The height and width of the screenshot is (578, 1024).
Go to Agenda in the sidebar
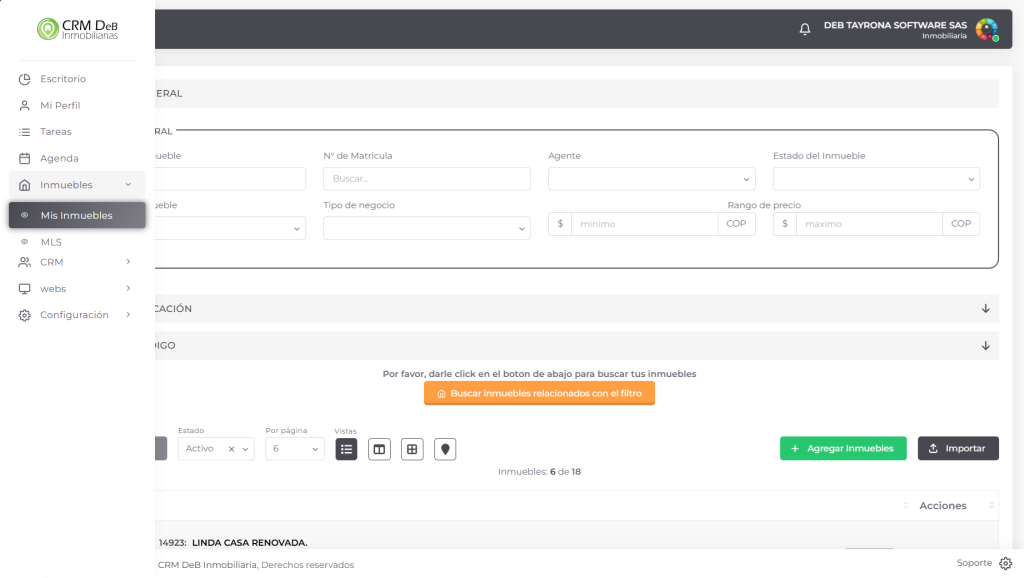[59, 158]
